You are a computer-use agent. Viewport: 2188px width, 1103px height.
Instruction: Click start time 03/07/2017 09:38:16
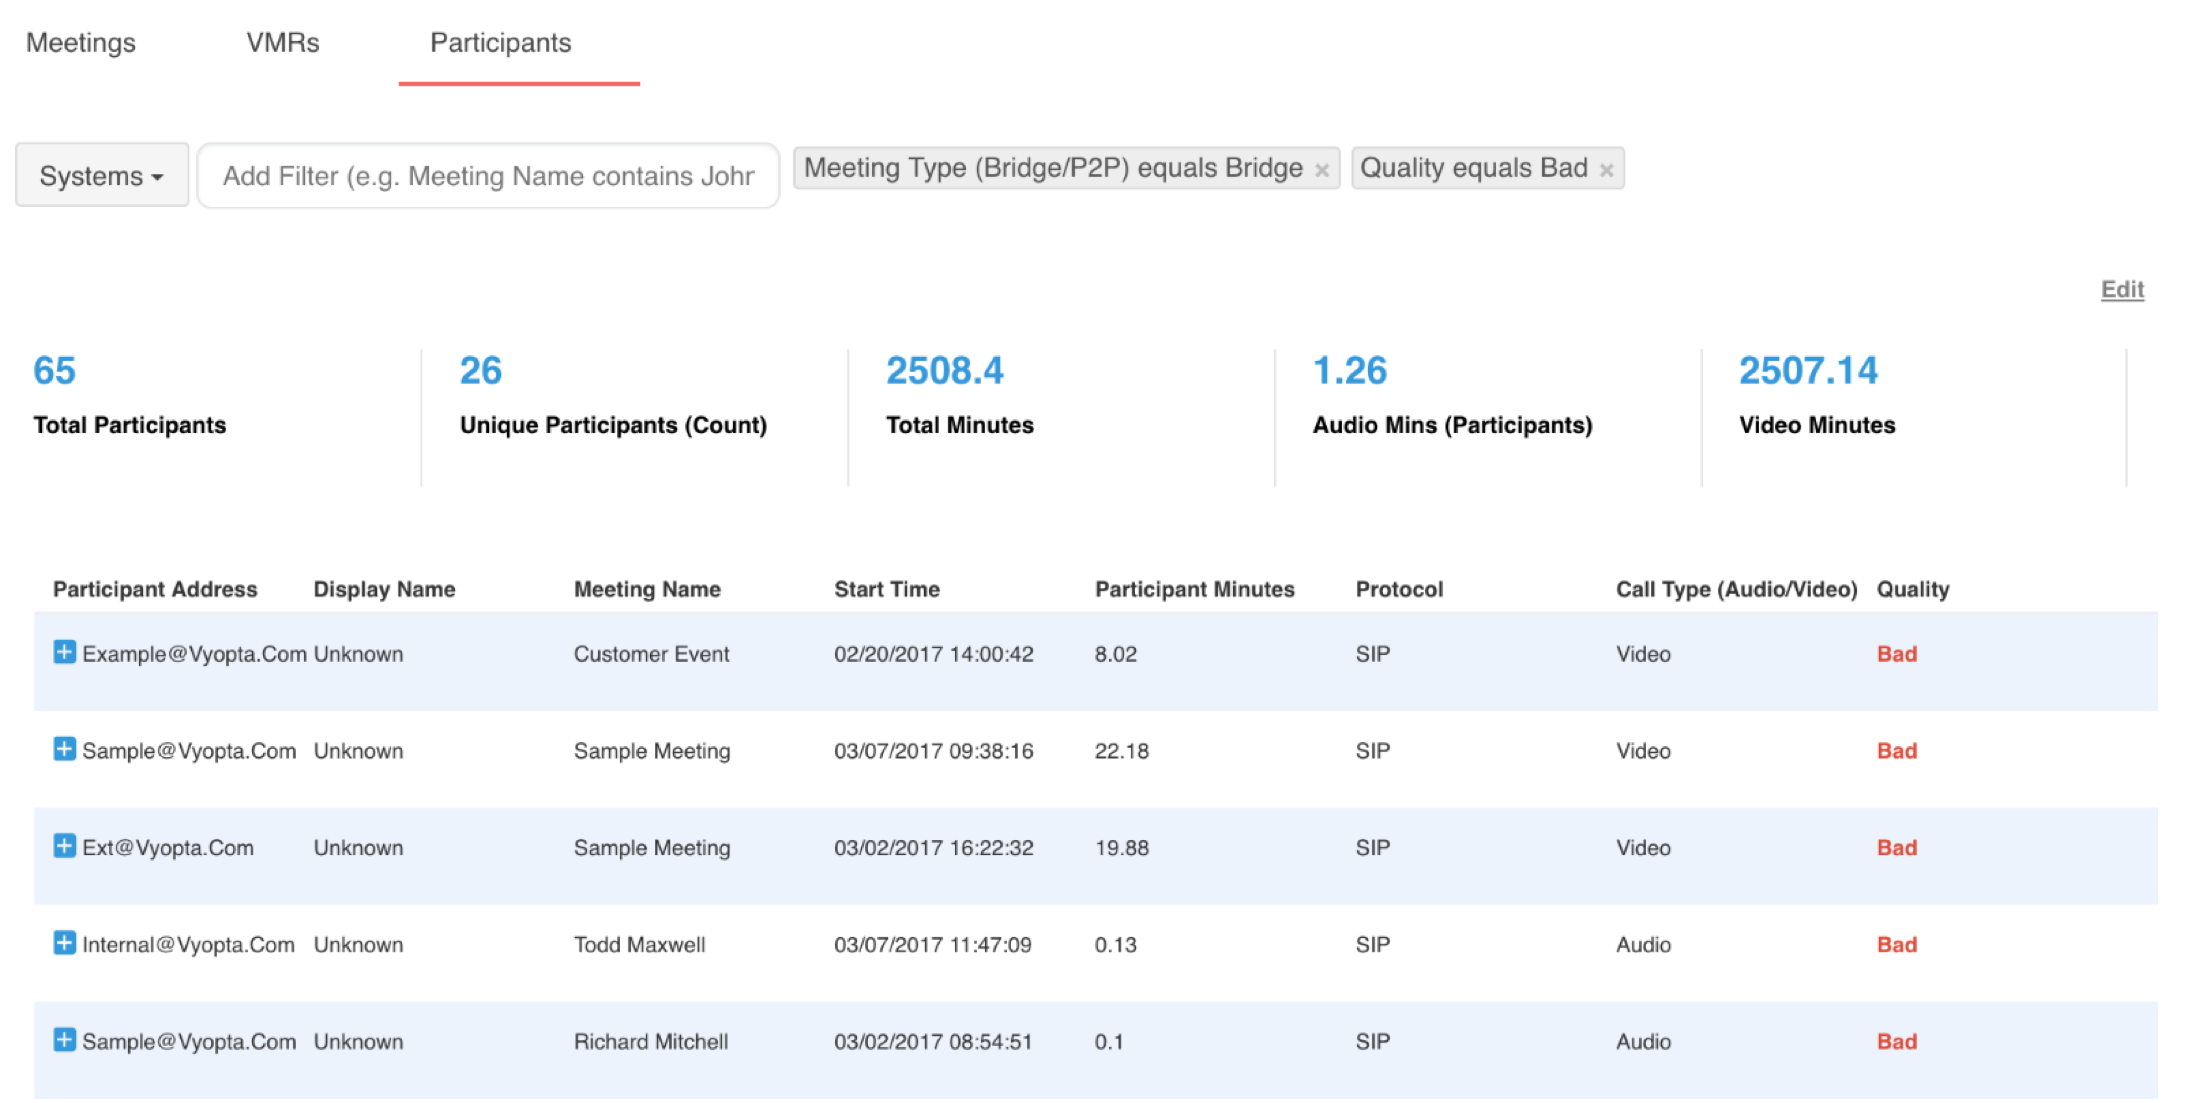[x=933, y=751]
